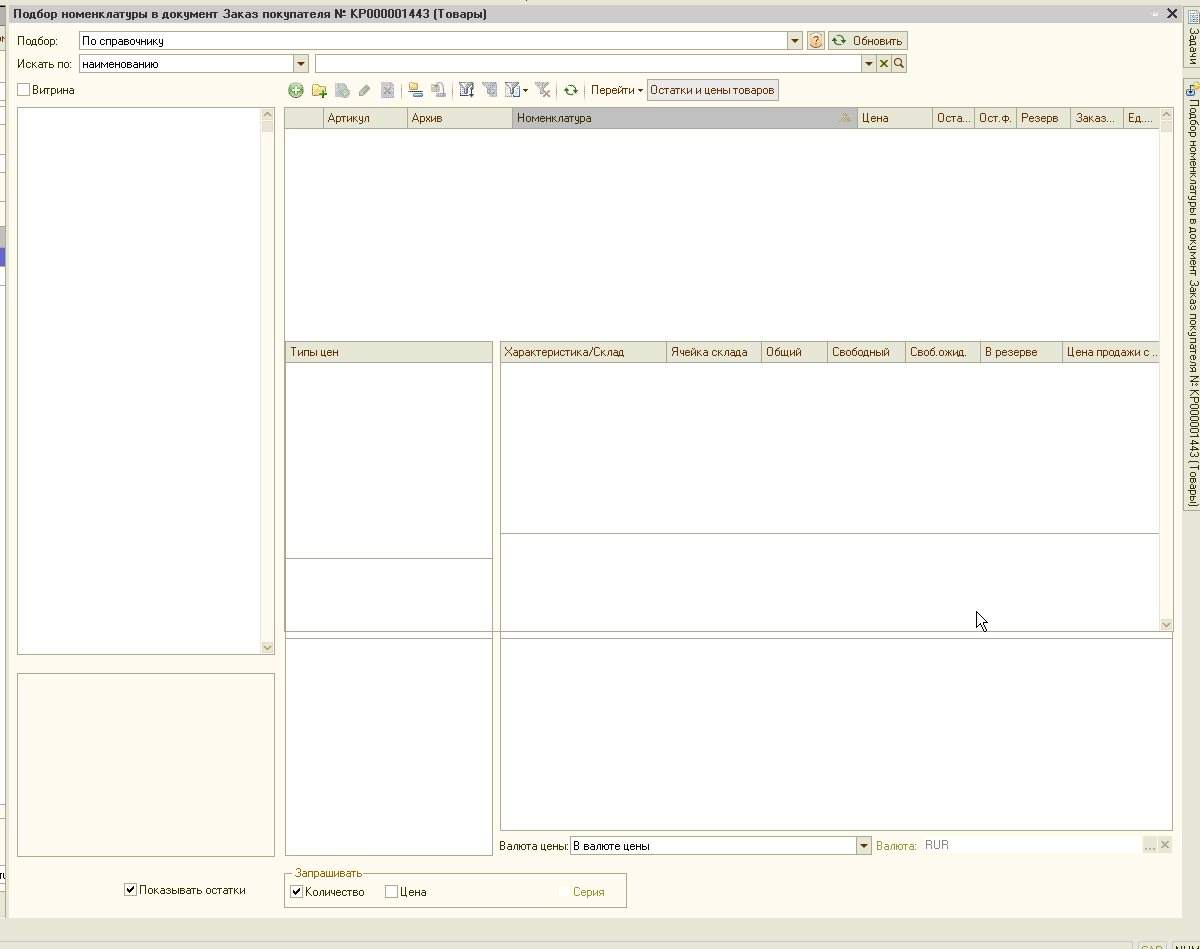Viewport: 1200px width, 949px height.
Task: Click the orange help question mark icon
Action: click(x=816, y=41)
